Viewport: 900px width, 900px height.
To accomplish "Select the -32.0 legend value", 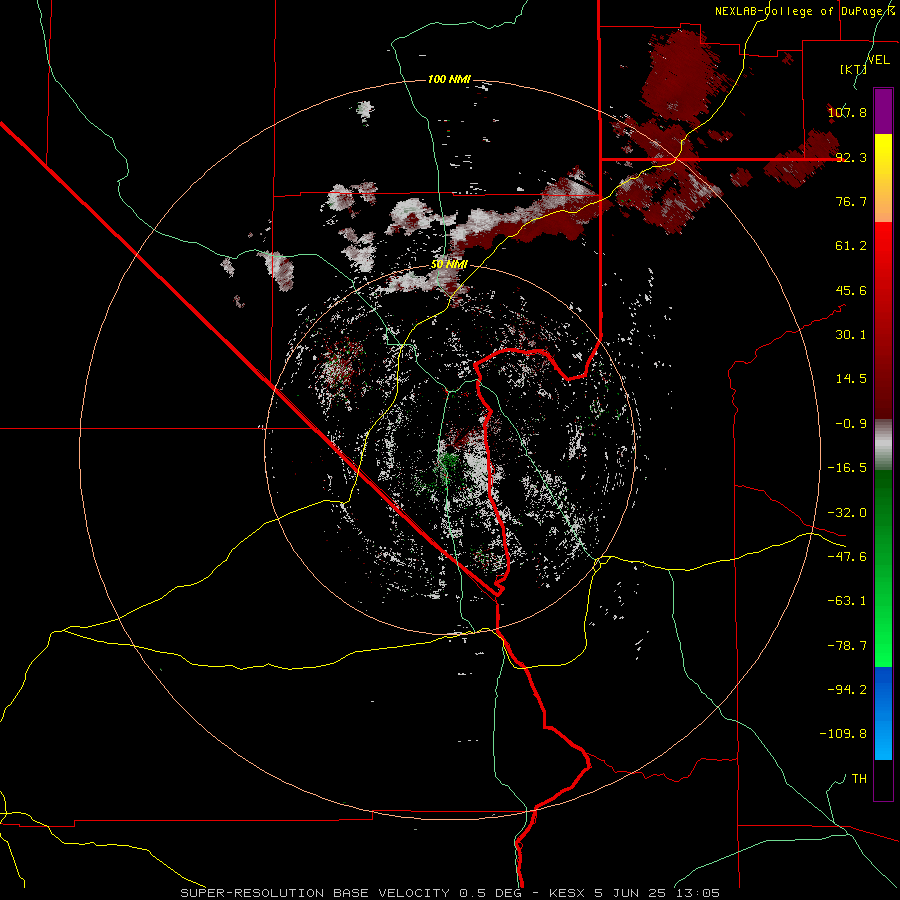I will [x=847, y=512].
